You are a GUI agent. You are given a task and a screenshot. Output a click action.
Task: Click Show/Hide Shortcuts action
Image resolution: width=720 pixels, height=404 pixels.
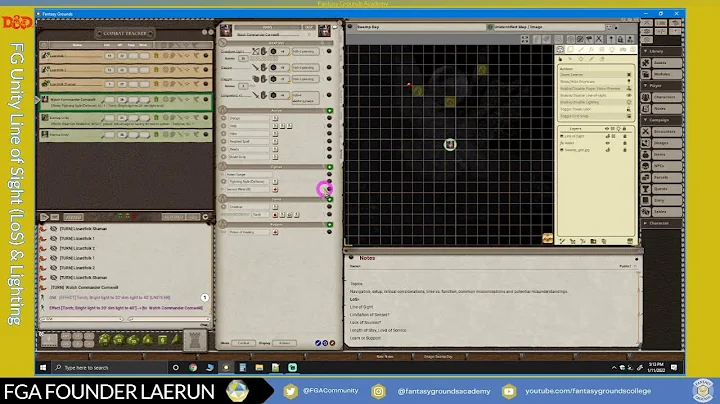pyautogui.click(x=595, y=82)
